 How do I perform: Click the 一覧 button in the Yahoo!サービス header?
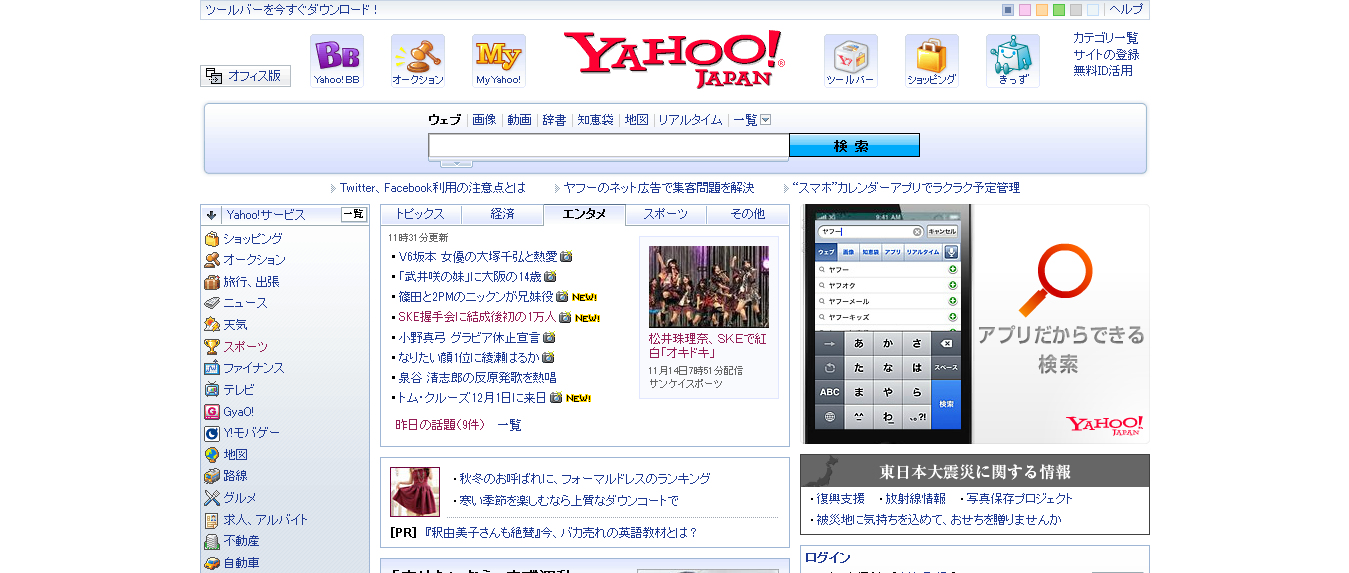354,214
